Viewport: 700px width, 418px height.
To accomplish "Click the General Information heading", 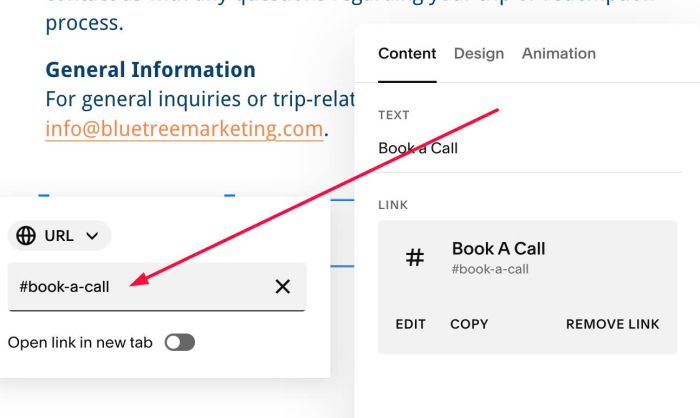I will [x=150, y=70].
